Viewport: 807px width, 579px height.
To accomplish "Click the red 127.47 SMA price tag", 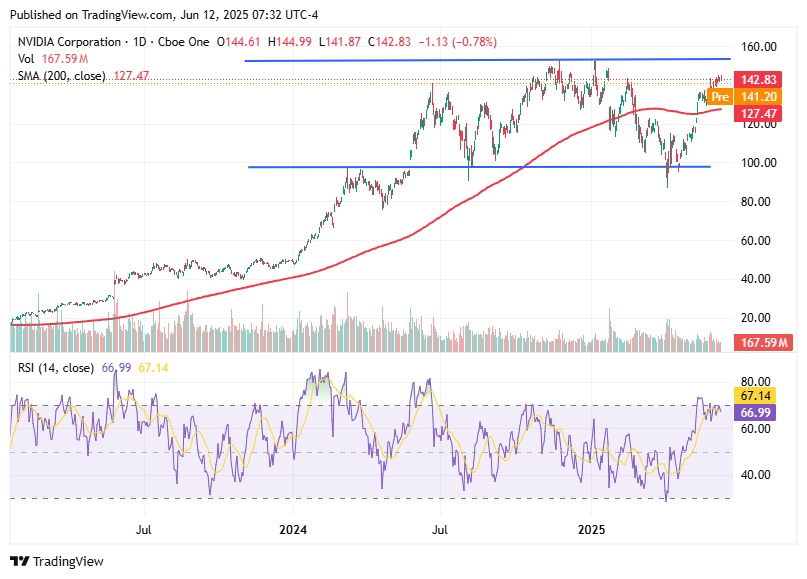I will coord(758,114).
